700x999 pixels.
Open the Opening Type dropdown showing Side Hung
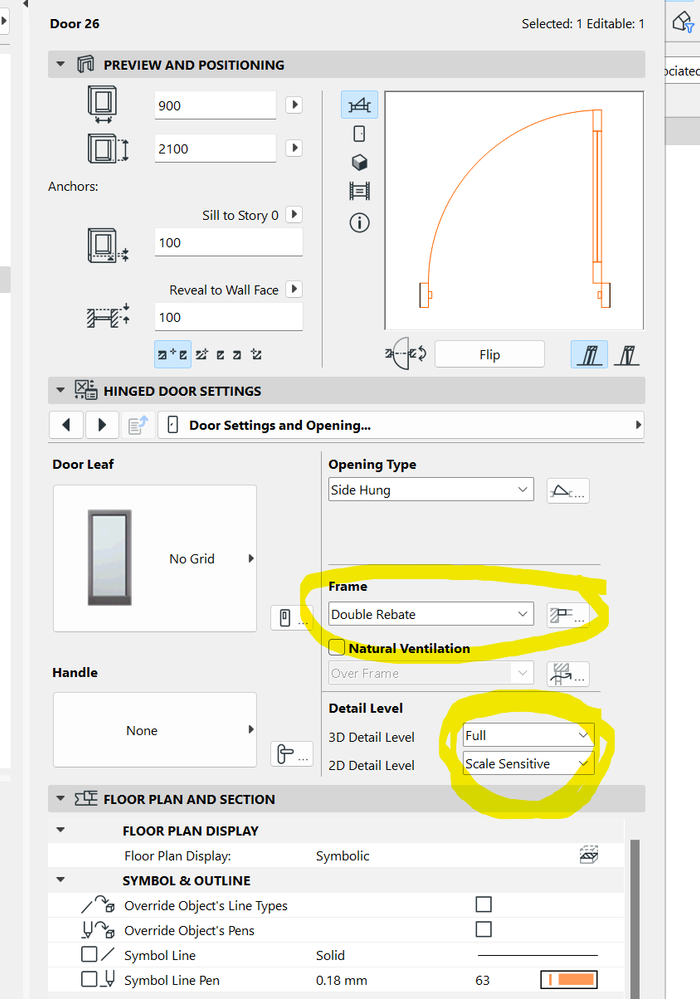pyautogui.click(x=431, y=489)
